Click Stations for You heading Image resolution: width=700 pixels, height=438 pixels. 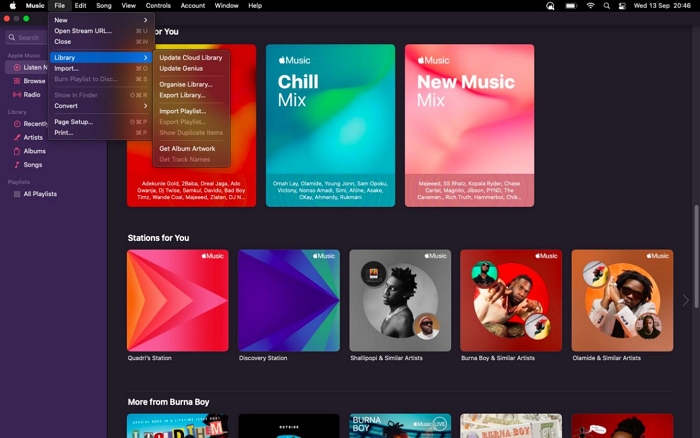click(158, 238)
